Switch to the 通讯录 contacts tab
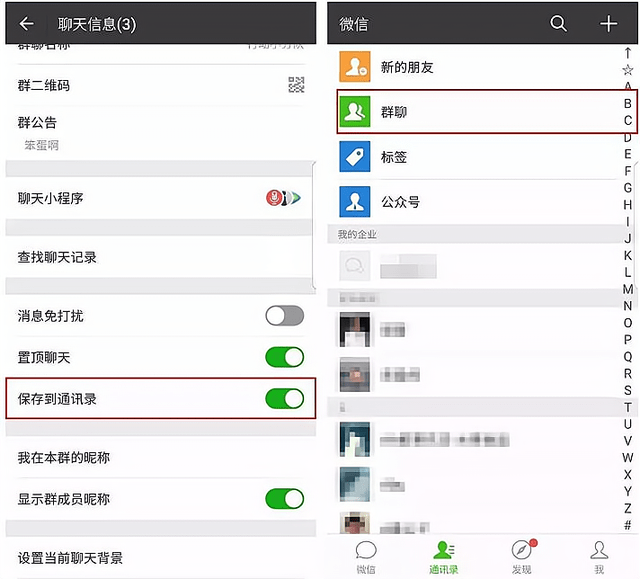This screenshot has height=579, width=640. click(x=444, y=557)
